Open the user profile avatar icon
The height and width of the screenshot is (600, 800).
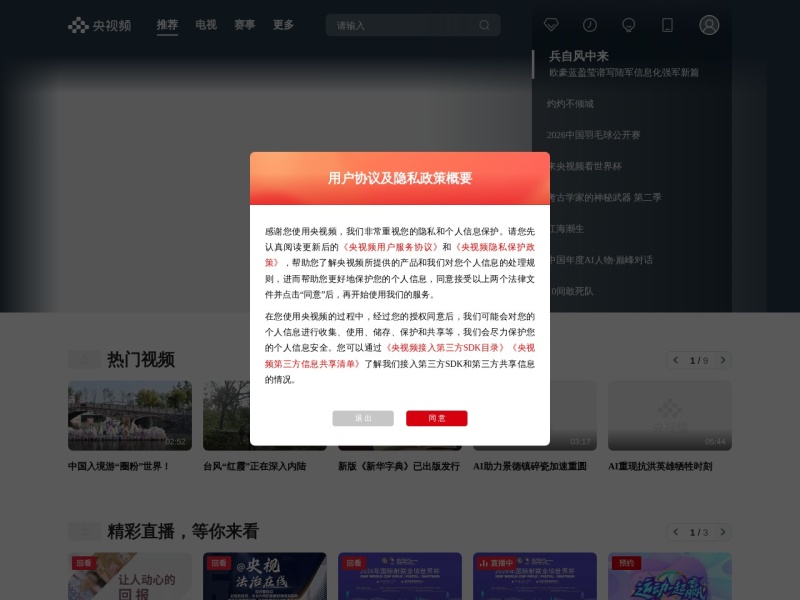(x=709, y=25)
